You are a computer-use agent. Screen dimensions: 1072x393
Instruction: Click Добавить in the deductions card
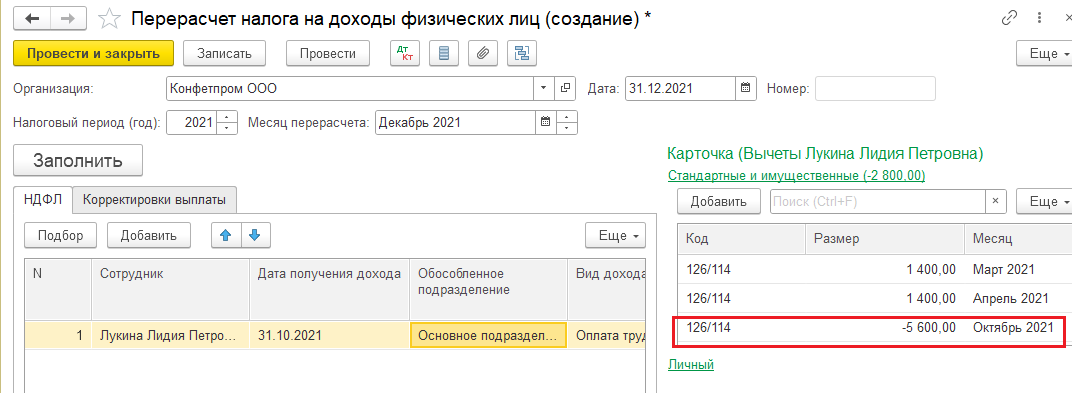719,201
